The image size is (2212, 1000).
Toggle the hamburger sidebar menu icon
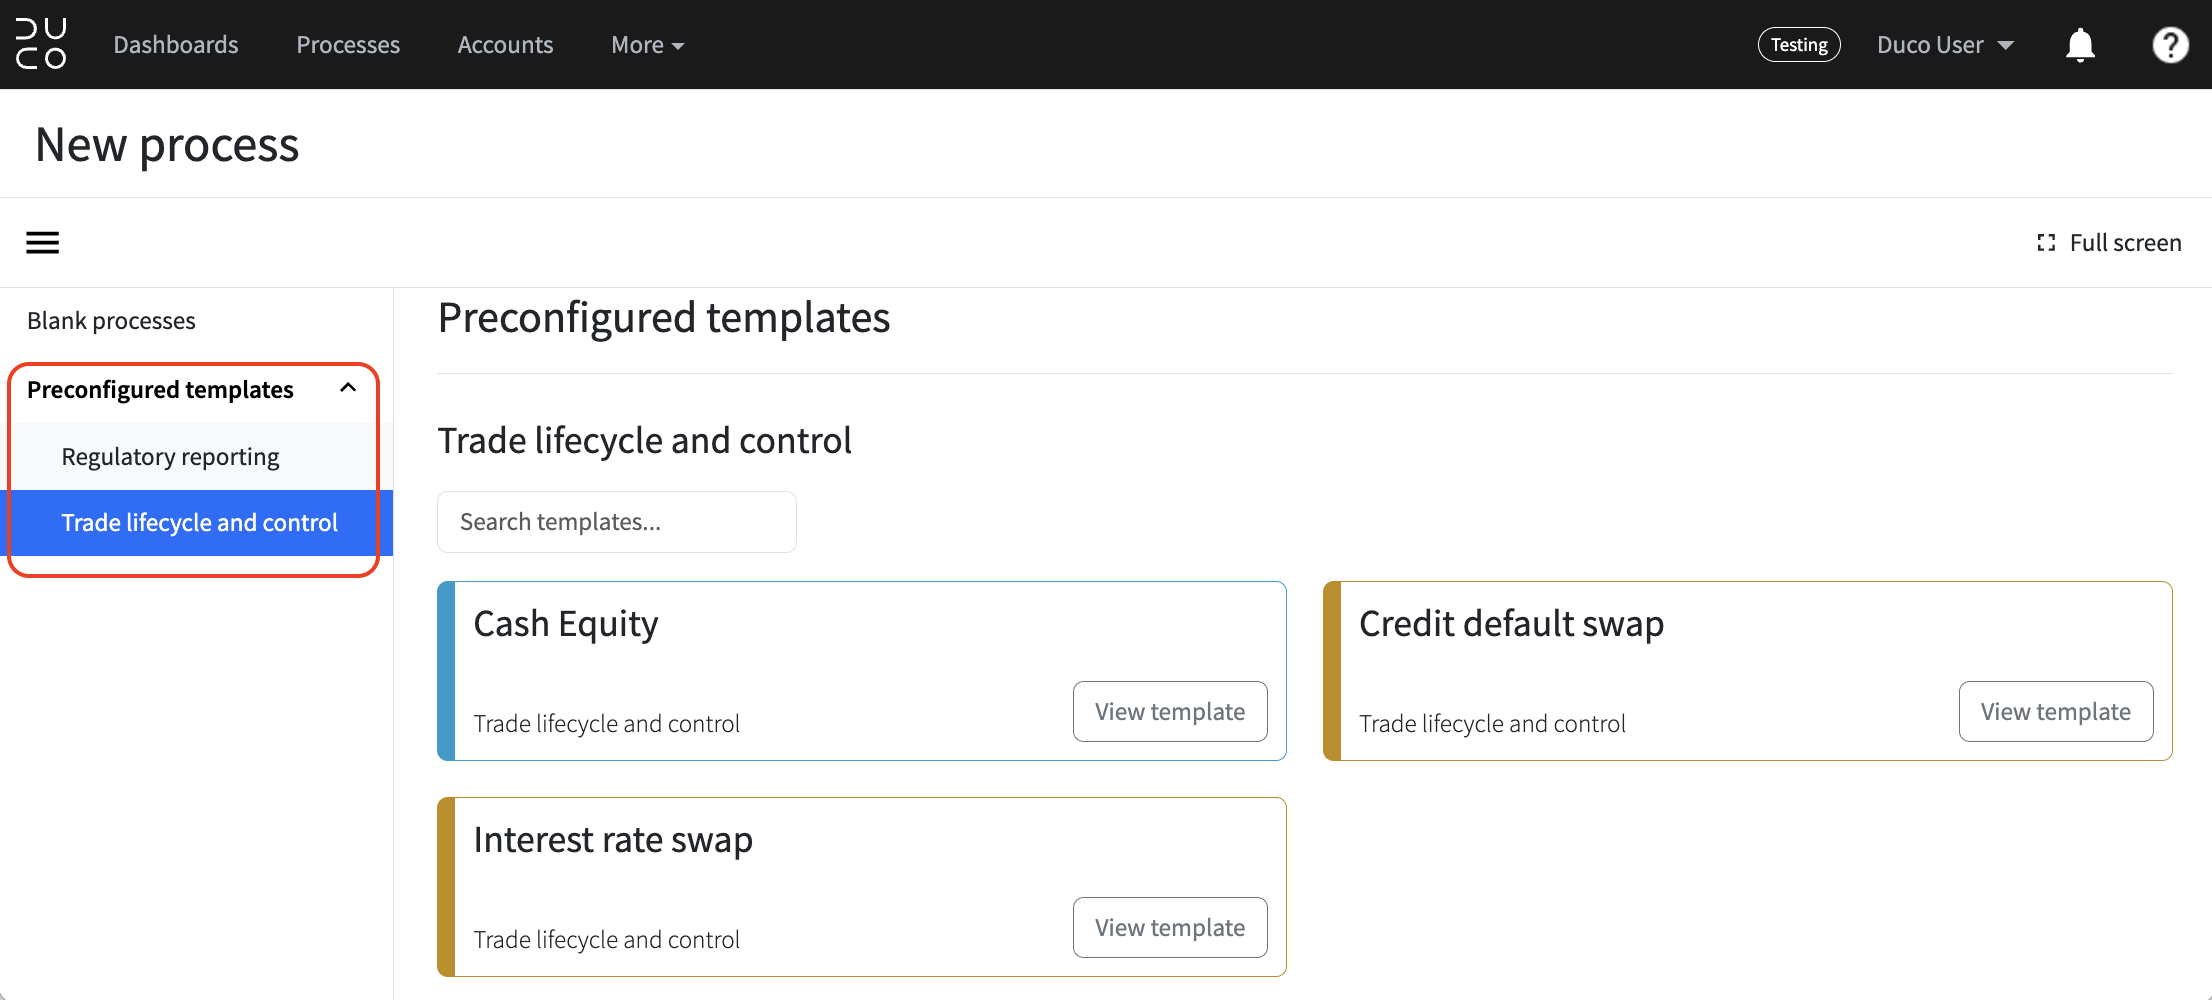point(42,243)
